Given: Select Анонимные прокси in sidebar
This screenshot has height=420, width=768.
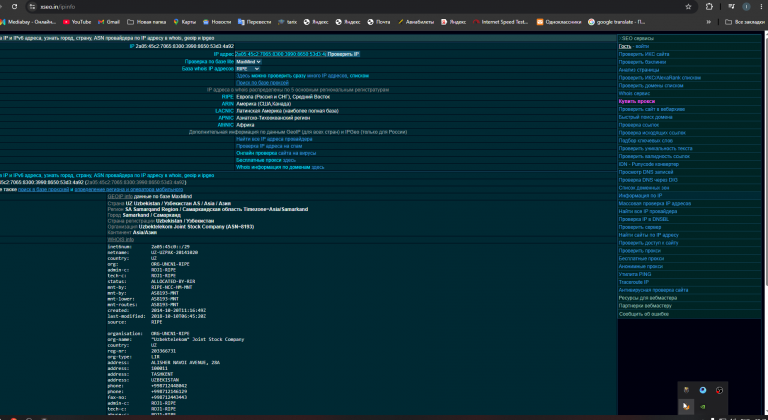Looking at the screenshot, I should coord(641,267).
